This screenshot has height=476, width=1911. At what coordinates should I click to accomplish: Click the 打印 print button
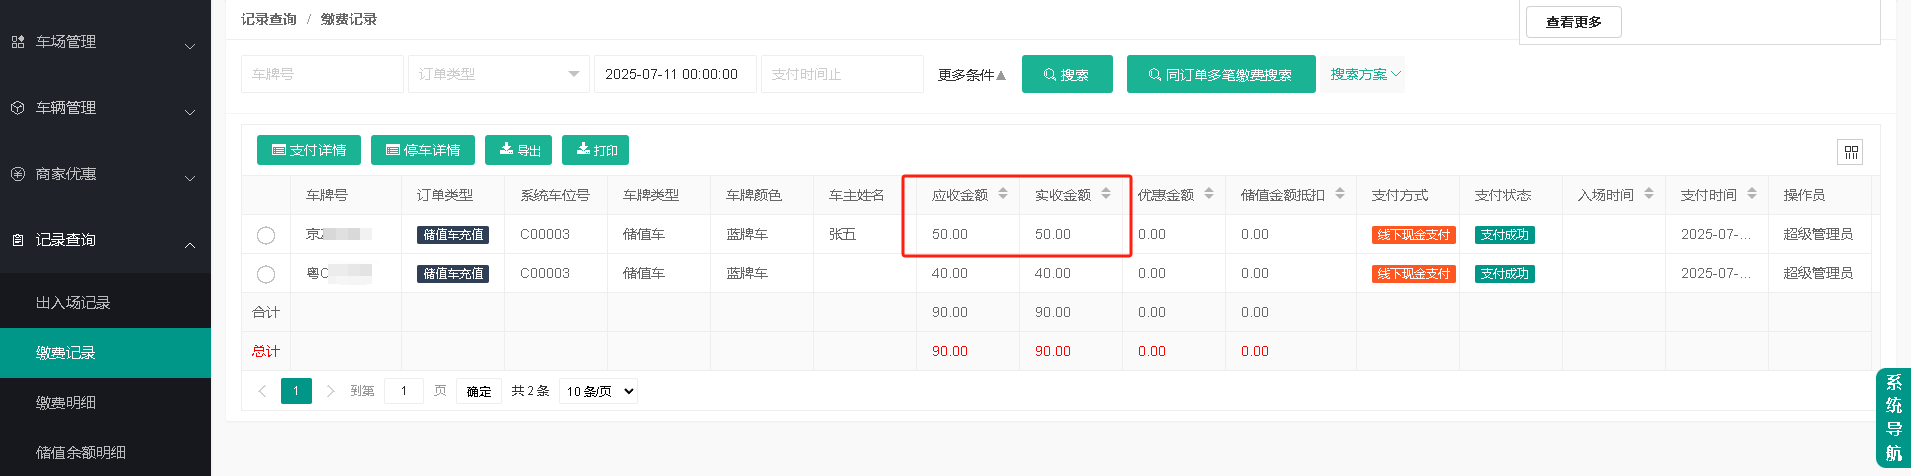point(595,150)
